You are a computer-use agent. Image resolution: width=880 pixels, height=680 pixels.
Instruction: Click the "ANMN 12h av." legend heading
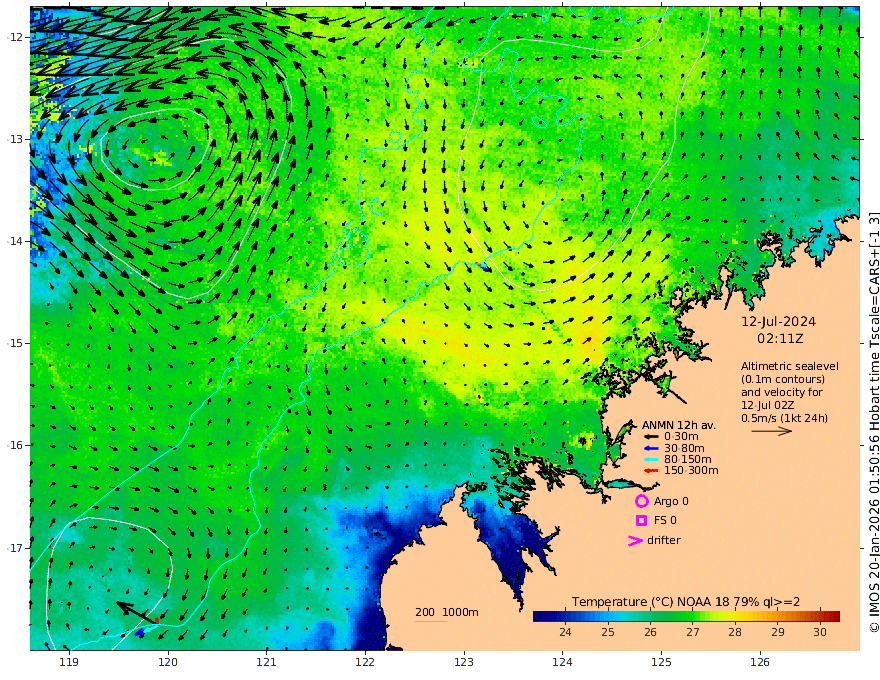pyautogui.click(x=679, y=425)
